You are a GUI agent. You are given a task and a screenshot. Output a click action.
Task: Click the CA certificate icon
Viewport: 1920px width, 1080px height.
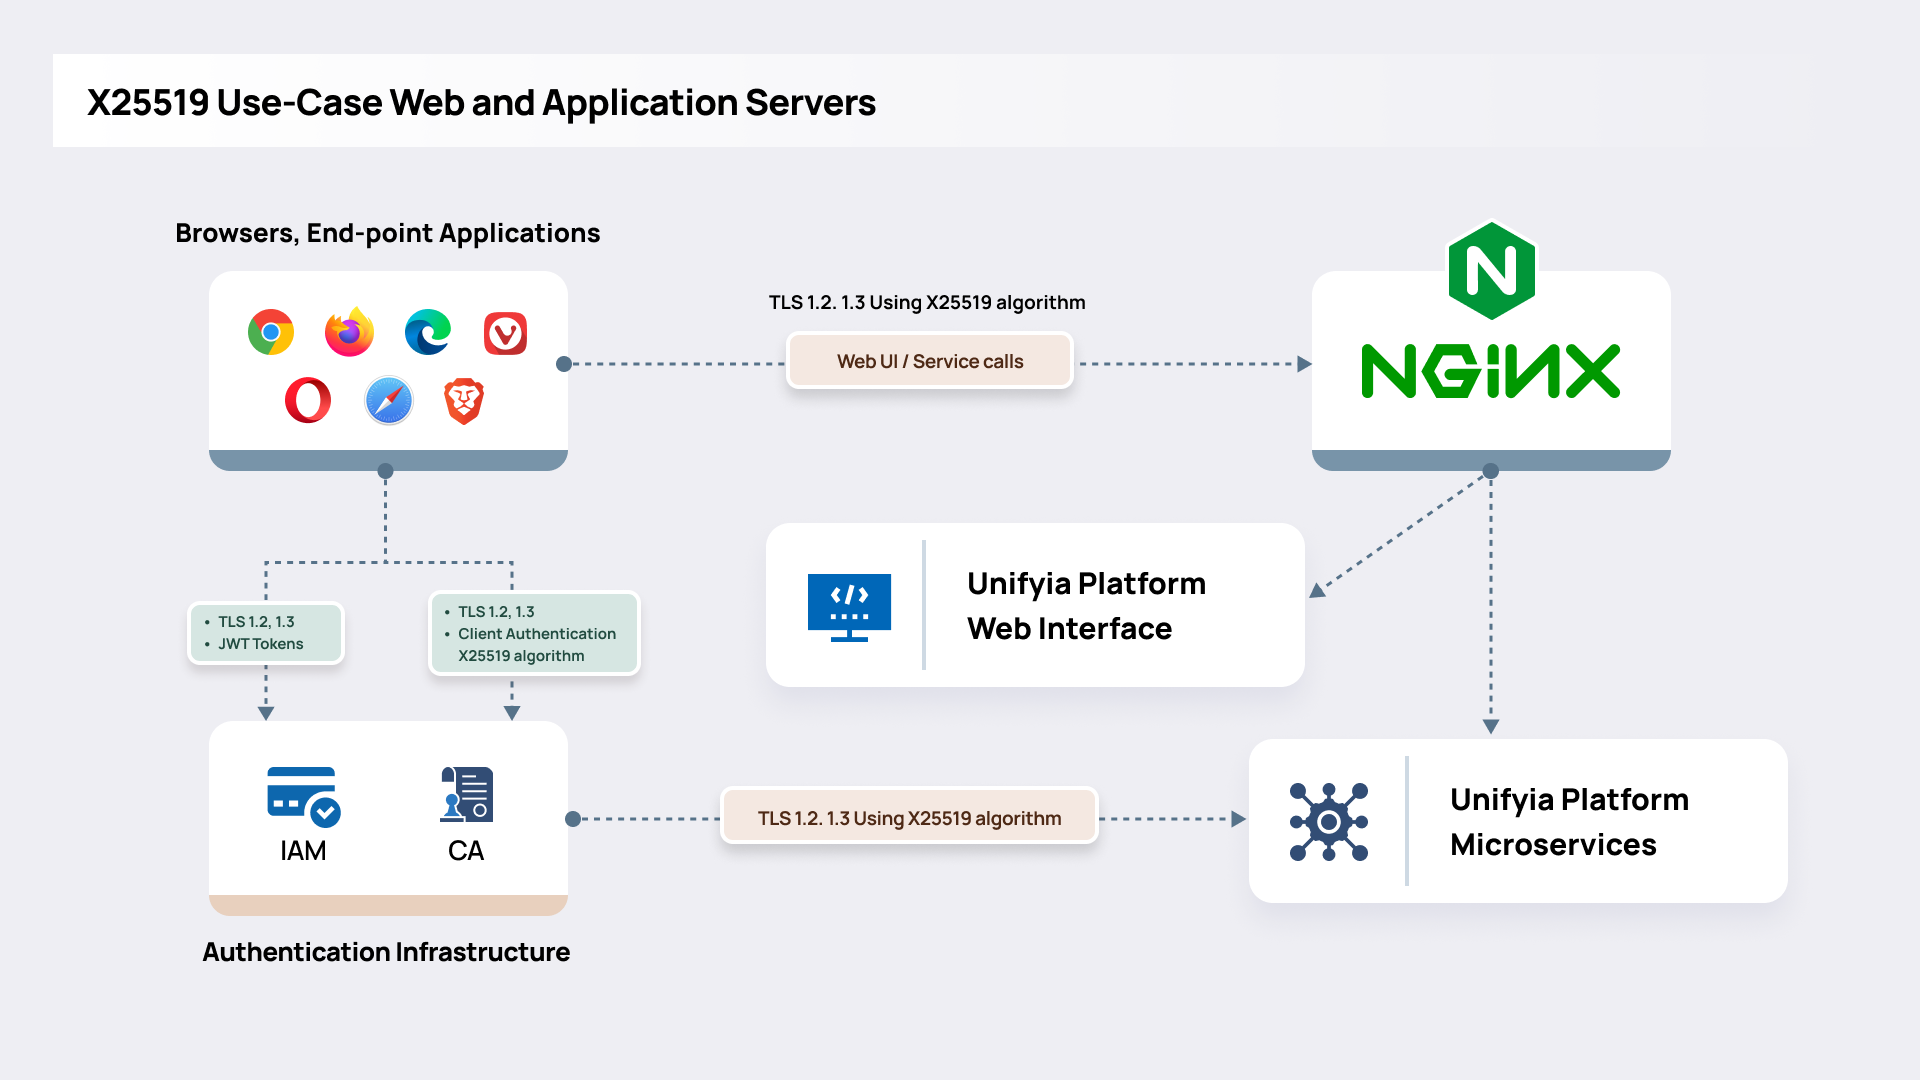coord(466,795)
